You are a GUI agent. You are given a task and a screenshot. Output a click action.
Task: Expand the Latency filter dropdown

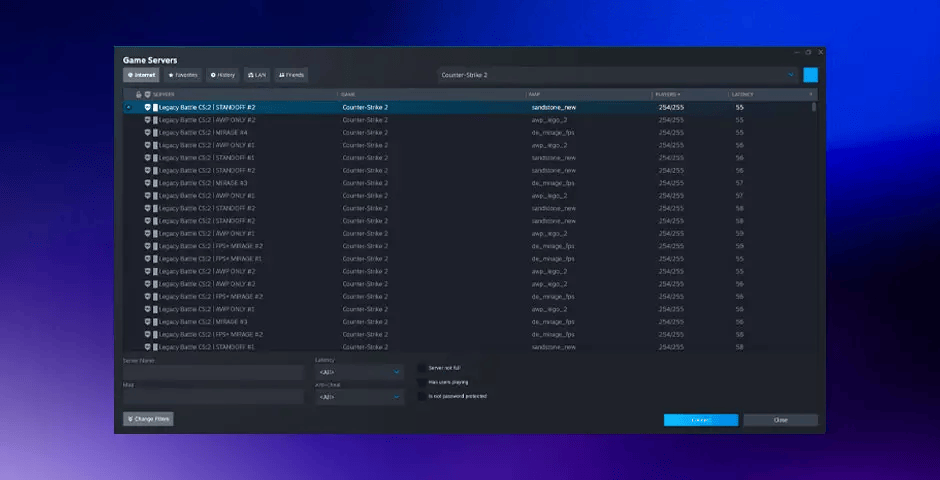[x=360, y=372]
